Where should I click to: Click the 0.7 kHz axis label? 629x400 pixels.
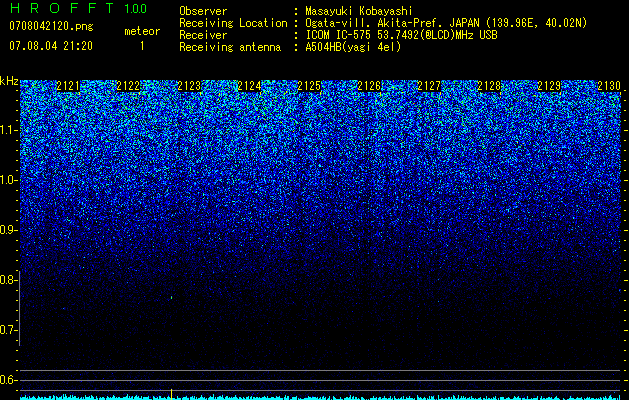coord(8,330)
